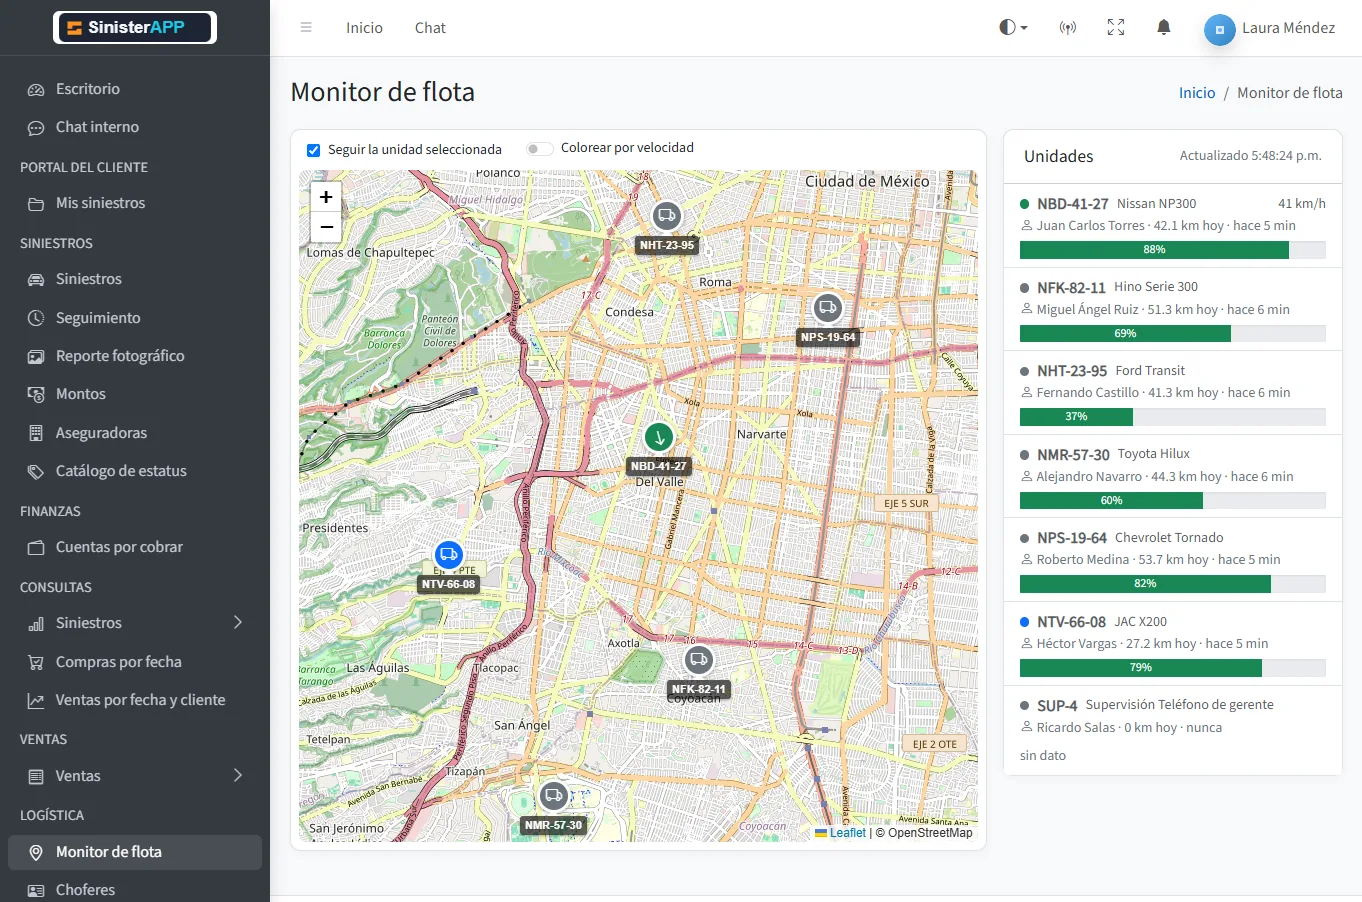Select the NHT-23-95 truck marker on map
Screen dimensions: 1362x902
(x=667, y=216)
